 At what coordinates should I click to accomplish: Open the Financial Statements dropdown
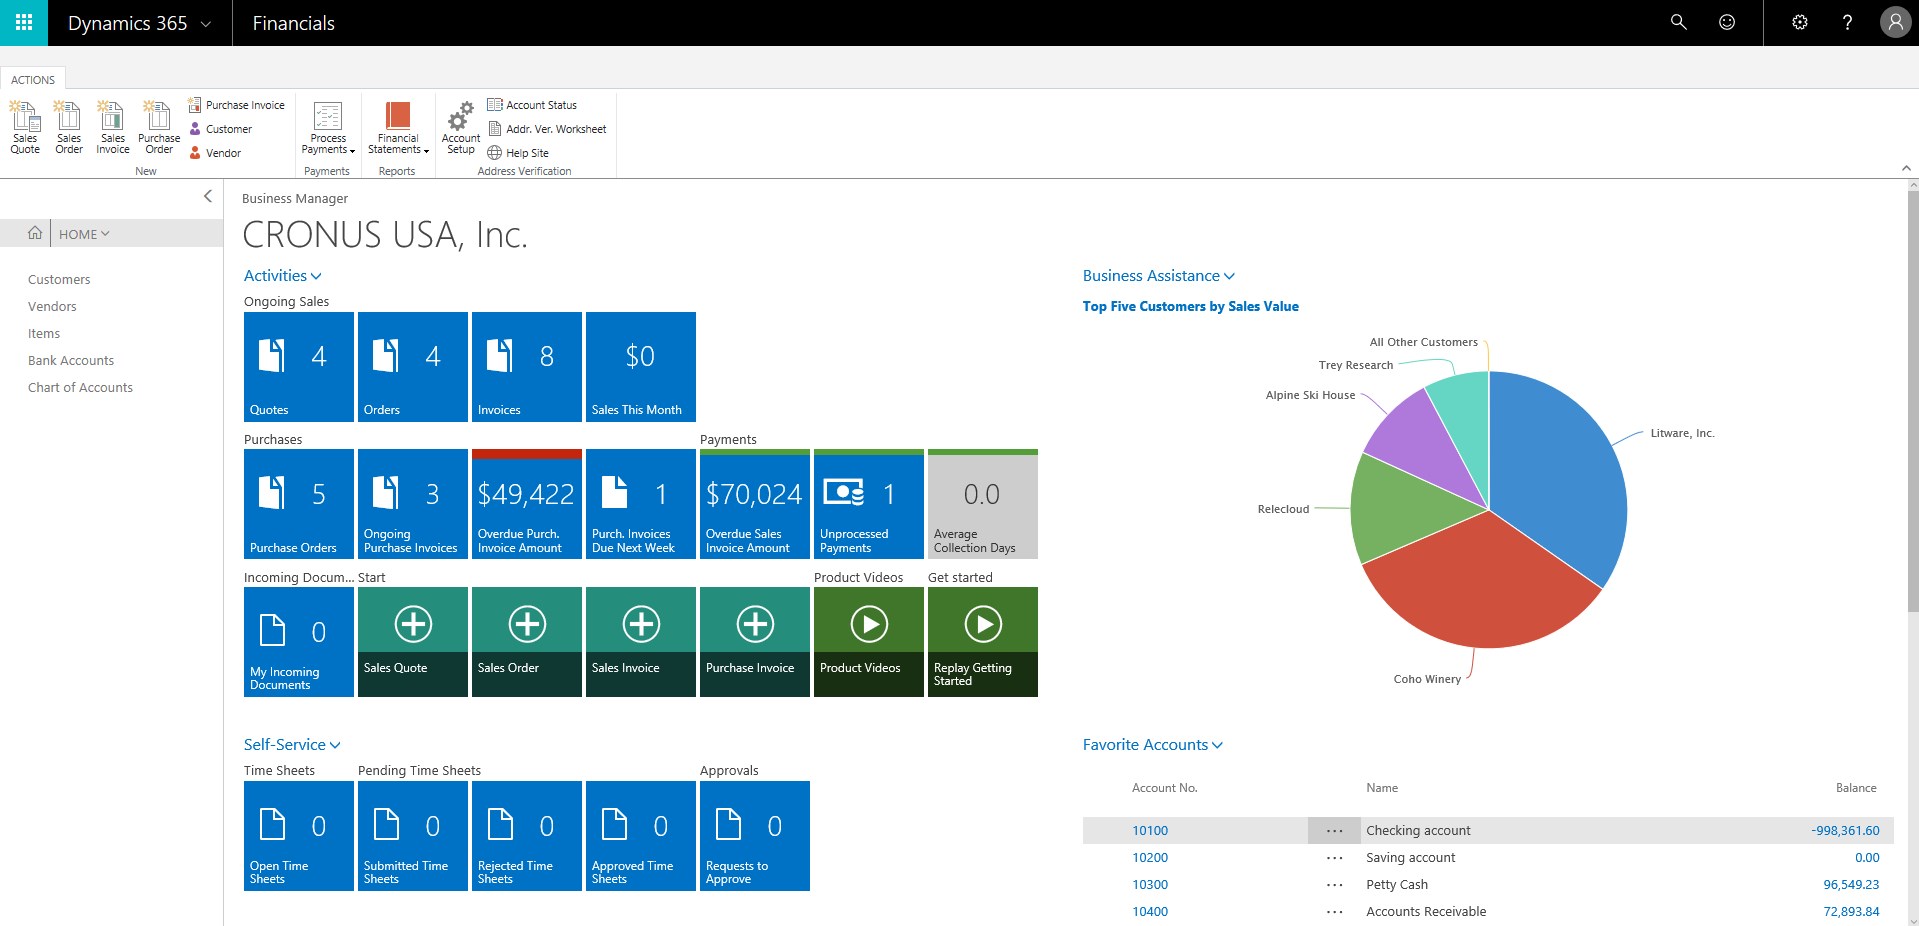(398, 128)
